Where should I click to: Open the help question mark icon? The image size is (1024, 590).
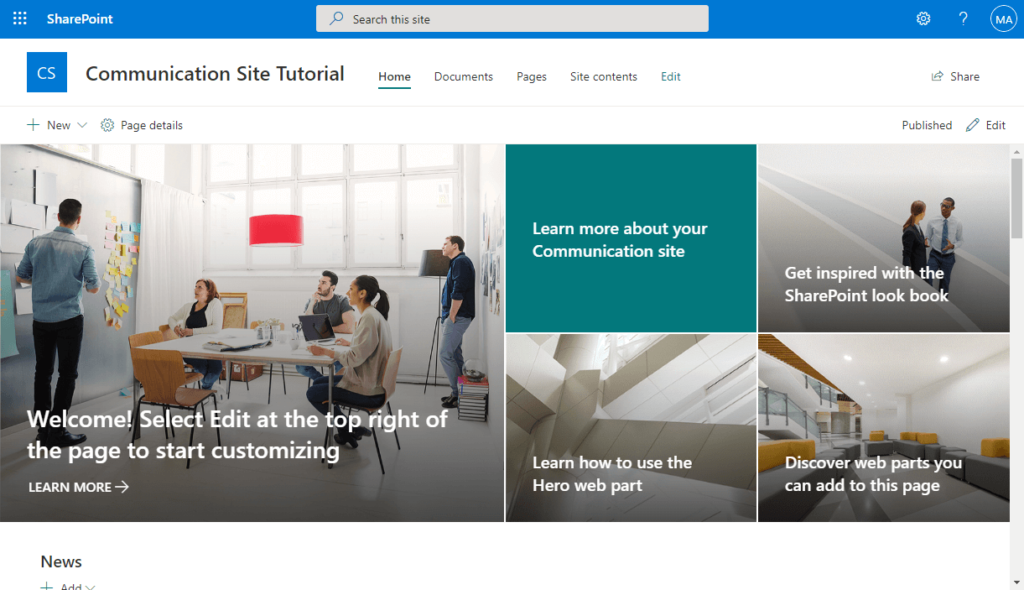tap(963, 19)
